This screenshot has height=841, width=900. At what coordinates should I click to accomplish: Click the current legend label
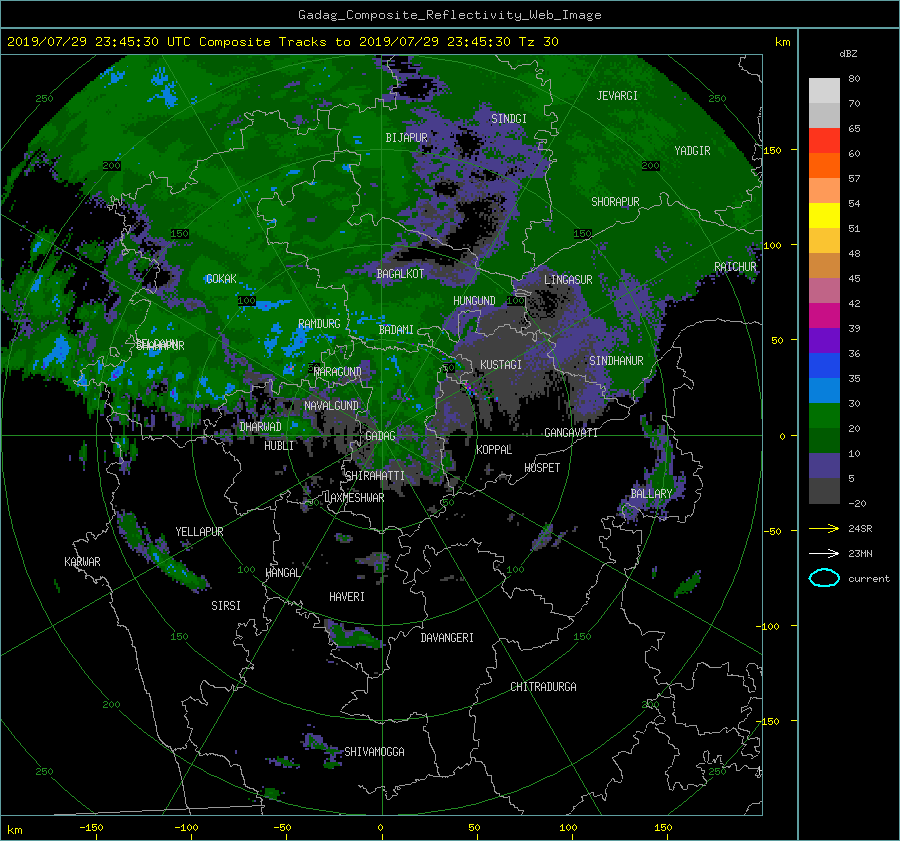click(x=869, y=579)
